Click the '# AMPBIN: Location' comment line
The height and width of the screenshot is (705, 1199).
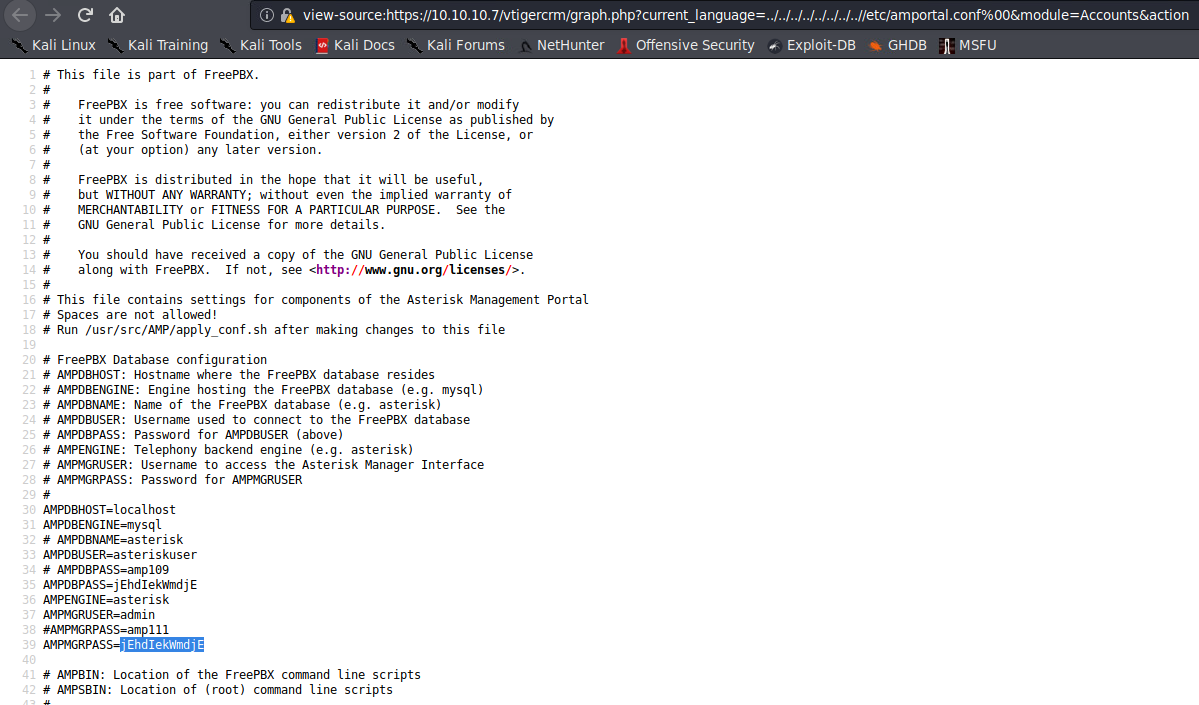coord(232,675)
